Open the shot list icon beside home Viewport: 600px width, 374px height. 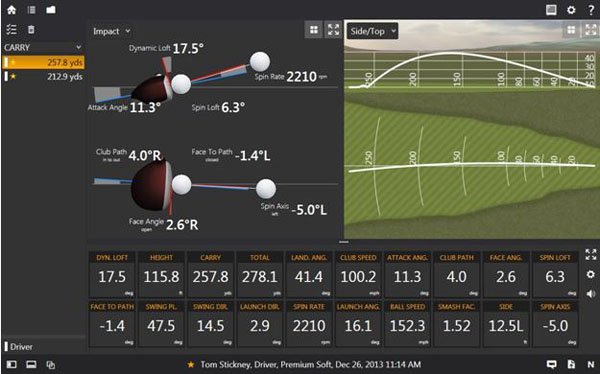pos(31,10)
